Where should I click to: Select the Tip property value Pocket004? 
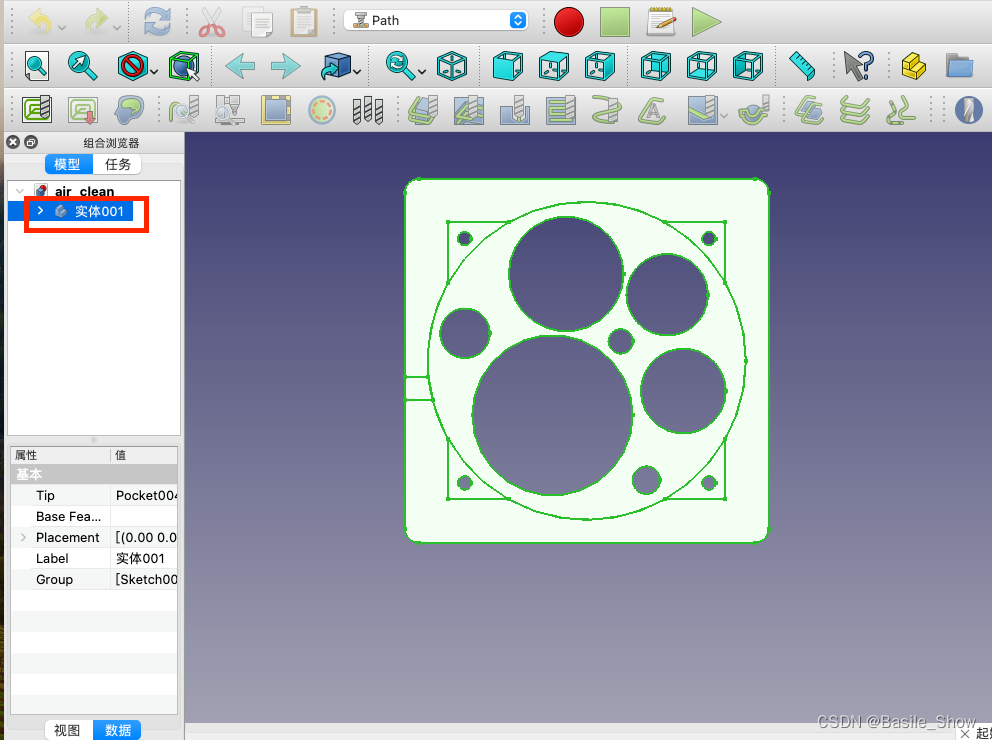[x=145, y=495]
